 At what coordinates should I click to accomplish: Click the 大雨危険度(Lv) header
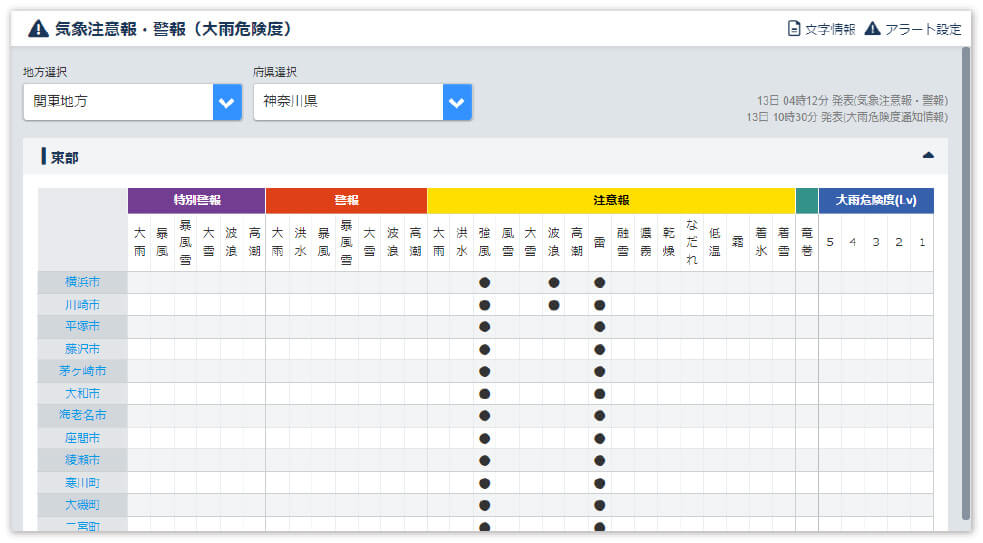876,200
